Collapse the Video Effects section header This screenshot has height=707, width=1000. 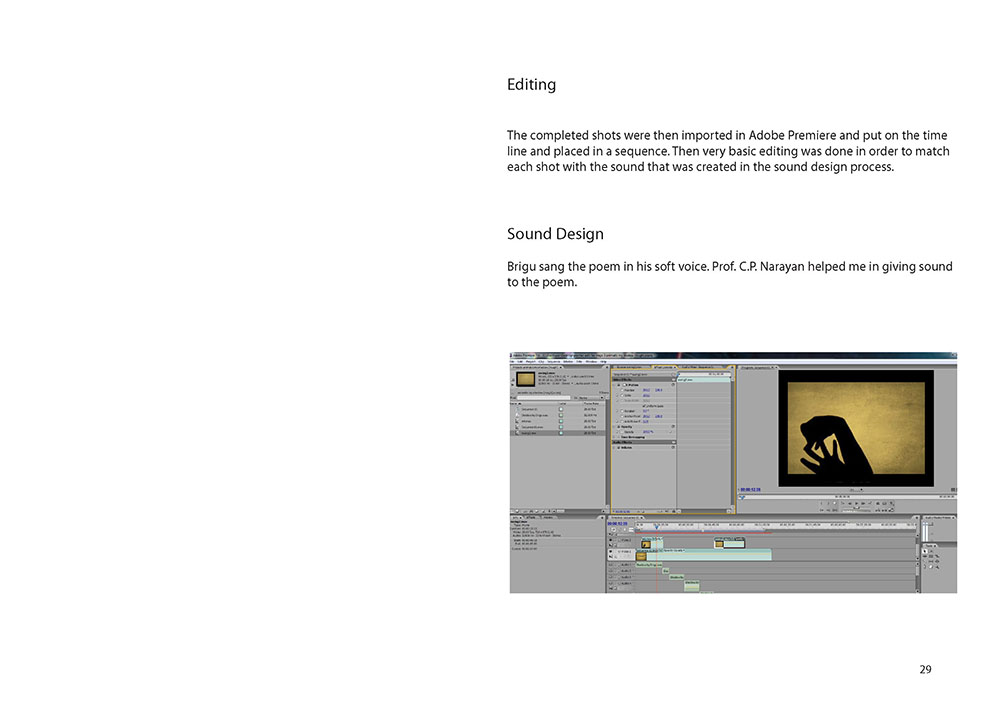(x=673, y=379)
